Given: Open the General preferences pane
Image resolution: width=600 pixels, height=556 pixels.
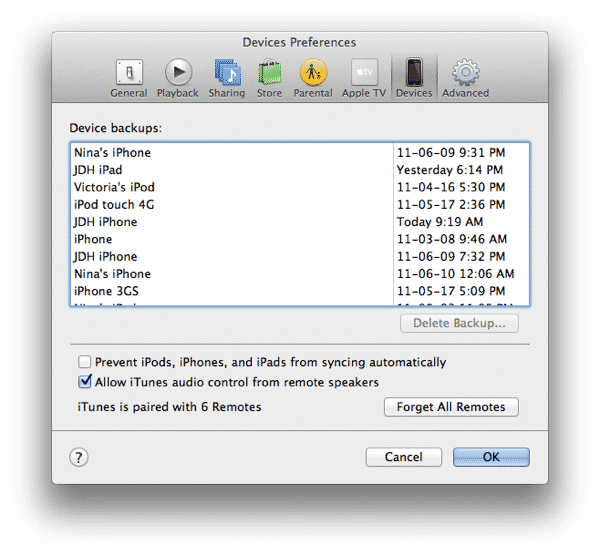Looking at the screenshot, I should [x=128, y=76].
